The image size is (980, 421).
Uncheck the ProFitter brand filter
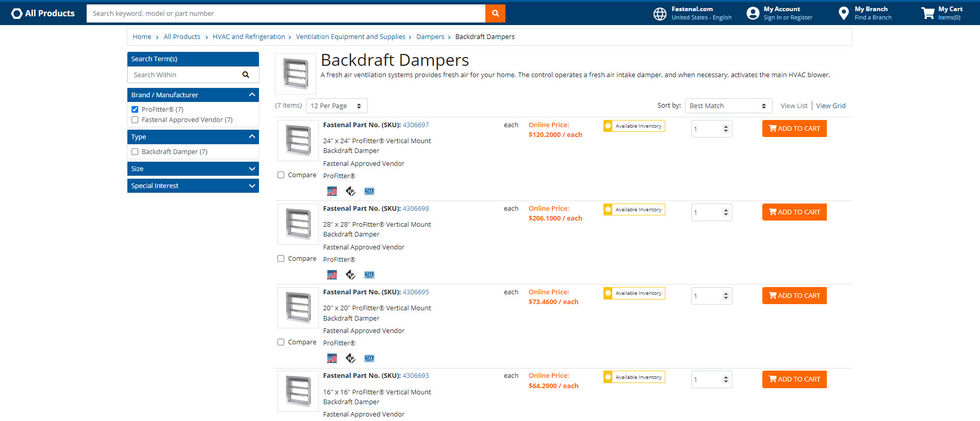135,109
